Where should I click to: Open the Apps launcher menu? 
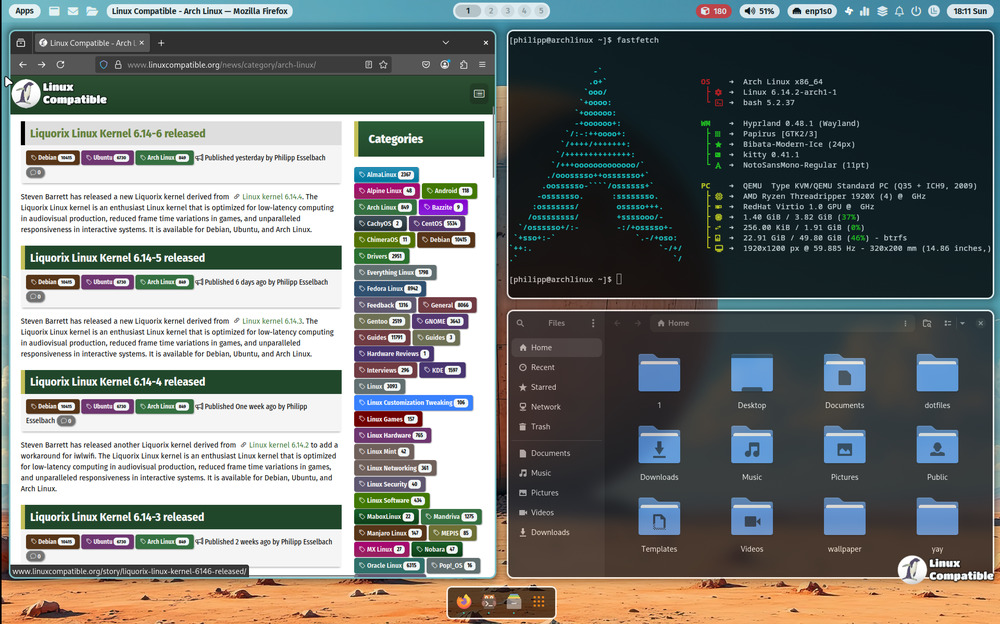tap(25, 11)
